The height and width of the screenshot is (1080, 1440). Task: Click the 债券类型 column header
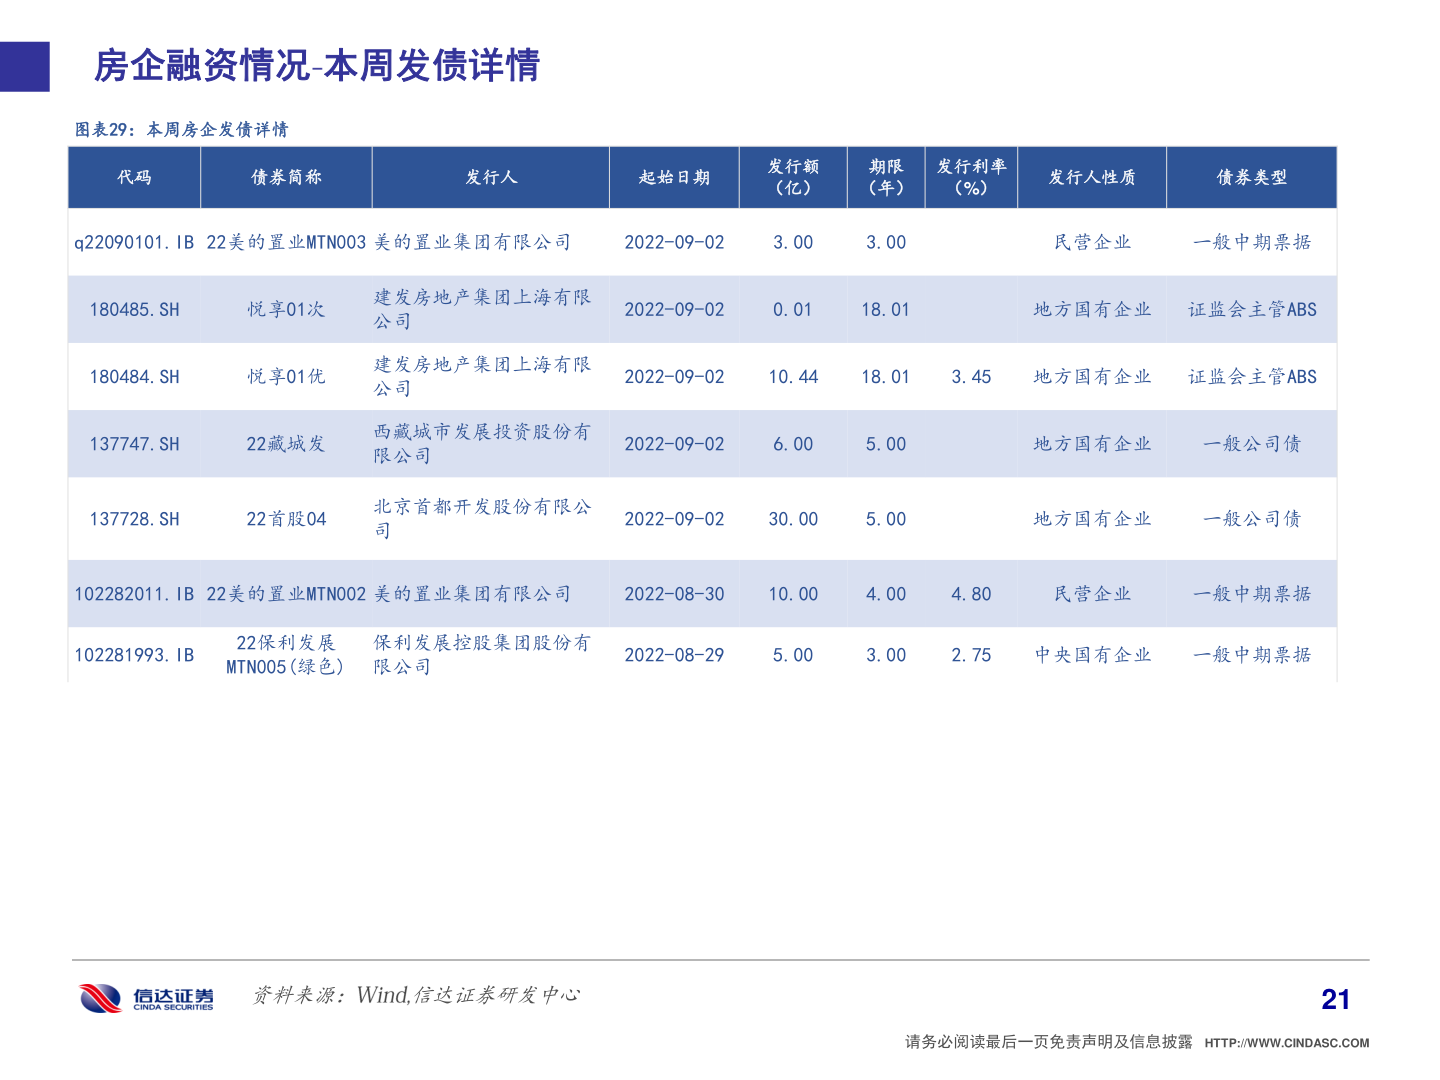click(x=1252, y=177)
